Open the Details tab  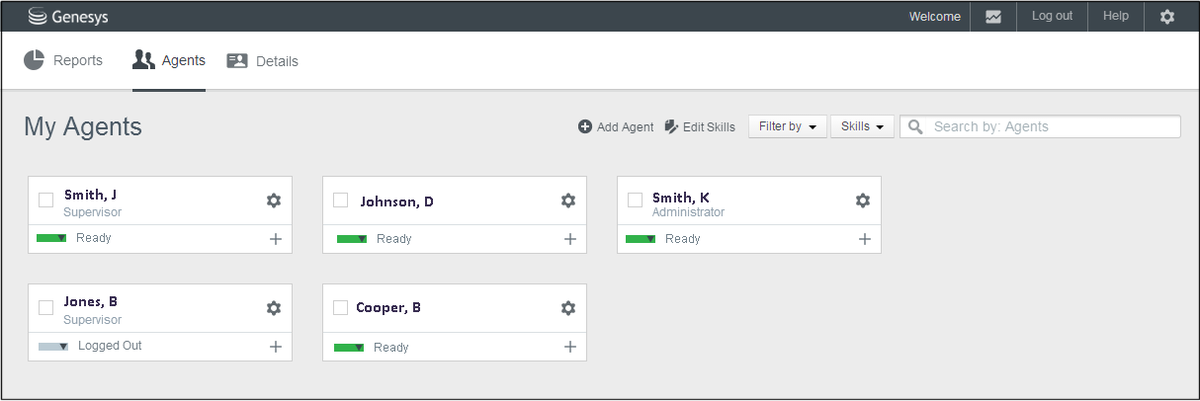coord(263,61)
